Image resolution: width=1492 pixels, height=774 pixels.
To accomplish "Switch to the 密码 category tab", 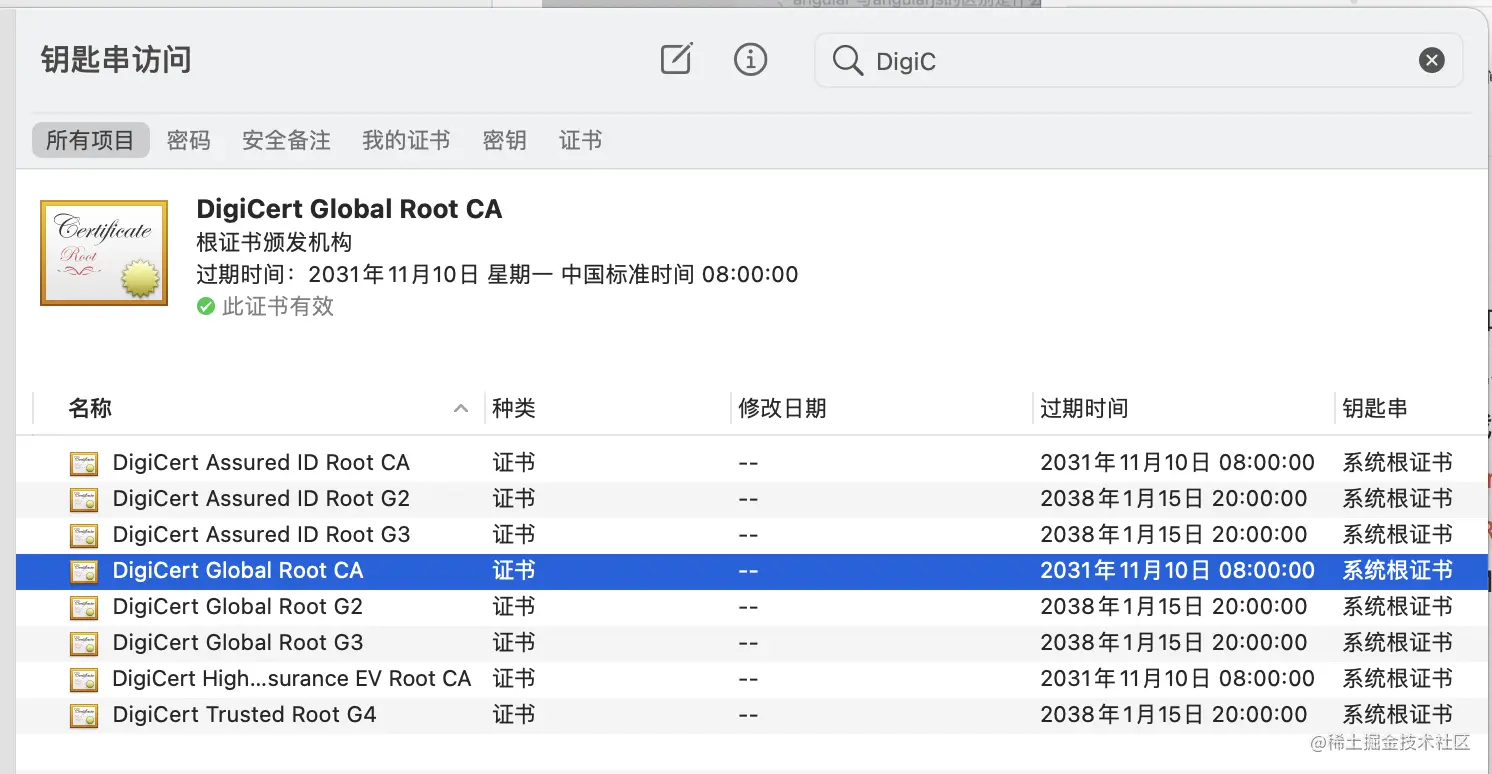I will click(188, 140).
